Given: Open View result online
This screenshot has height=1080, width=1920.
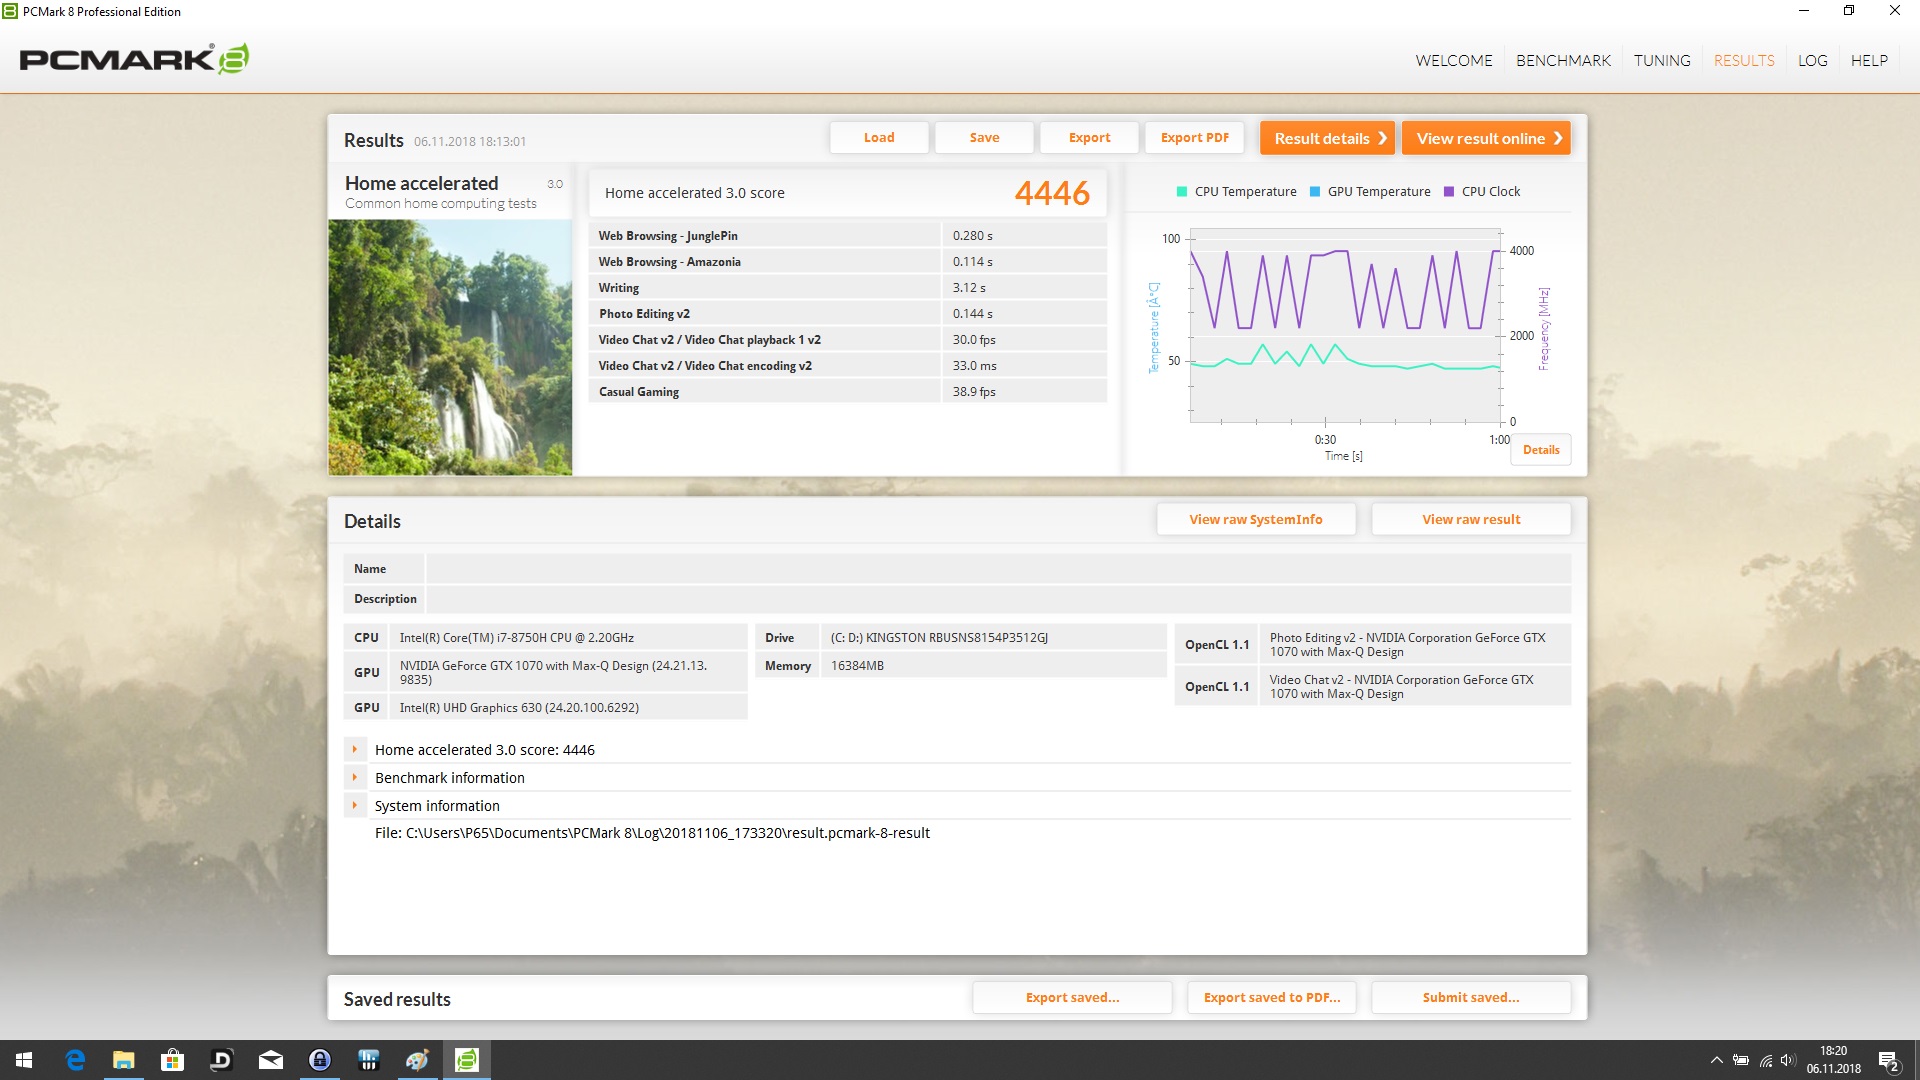Looking at the screenshot, I should [x=1486, y=138].
